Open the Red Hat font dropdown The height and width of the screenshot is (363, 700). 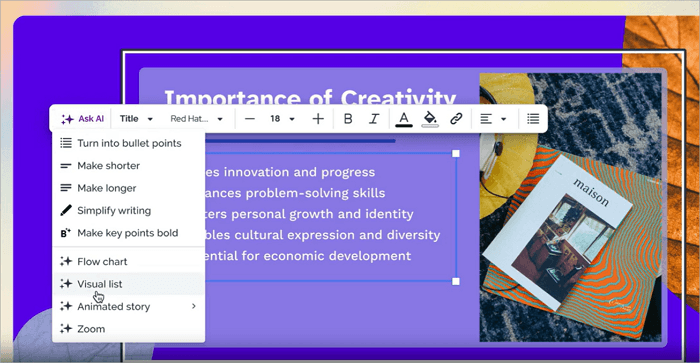pyautogui.click(x=196, y=119)
